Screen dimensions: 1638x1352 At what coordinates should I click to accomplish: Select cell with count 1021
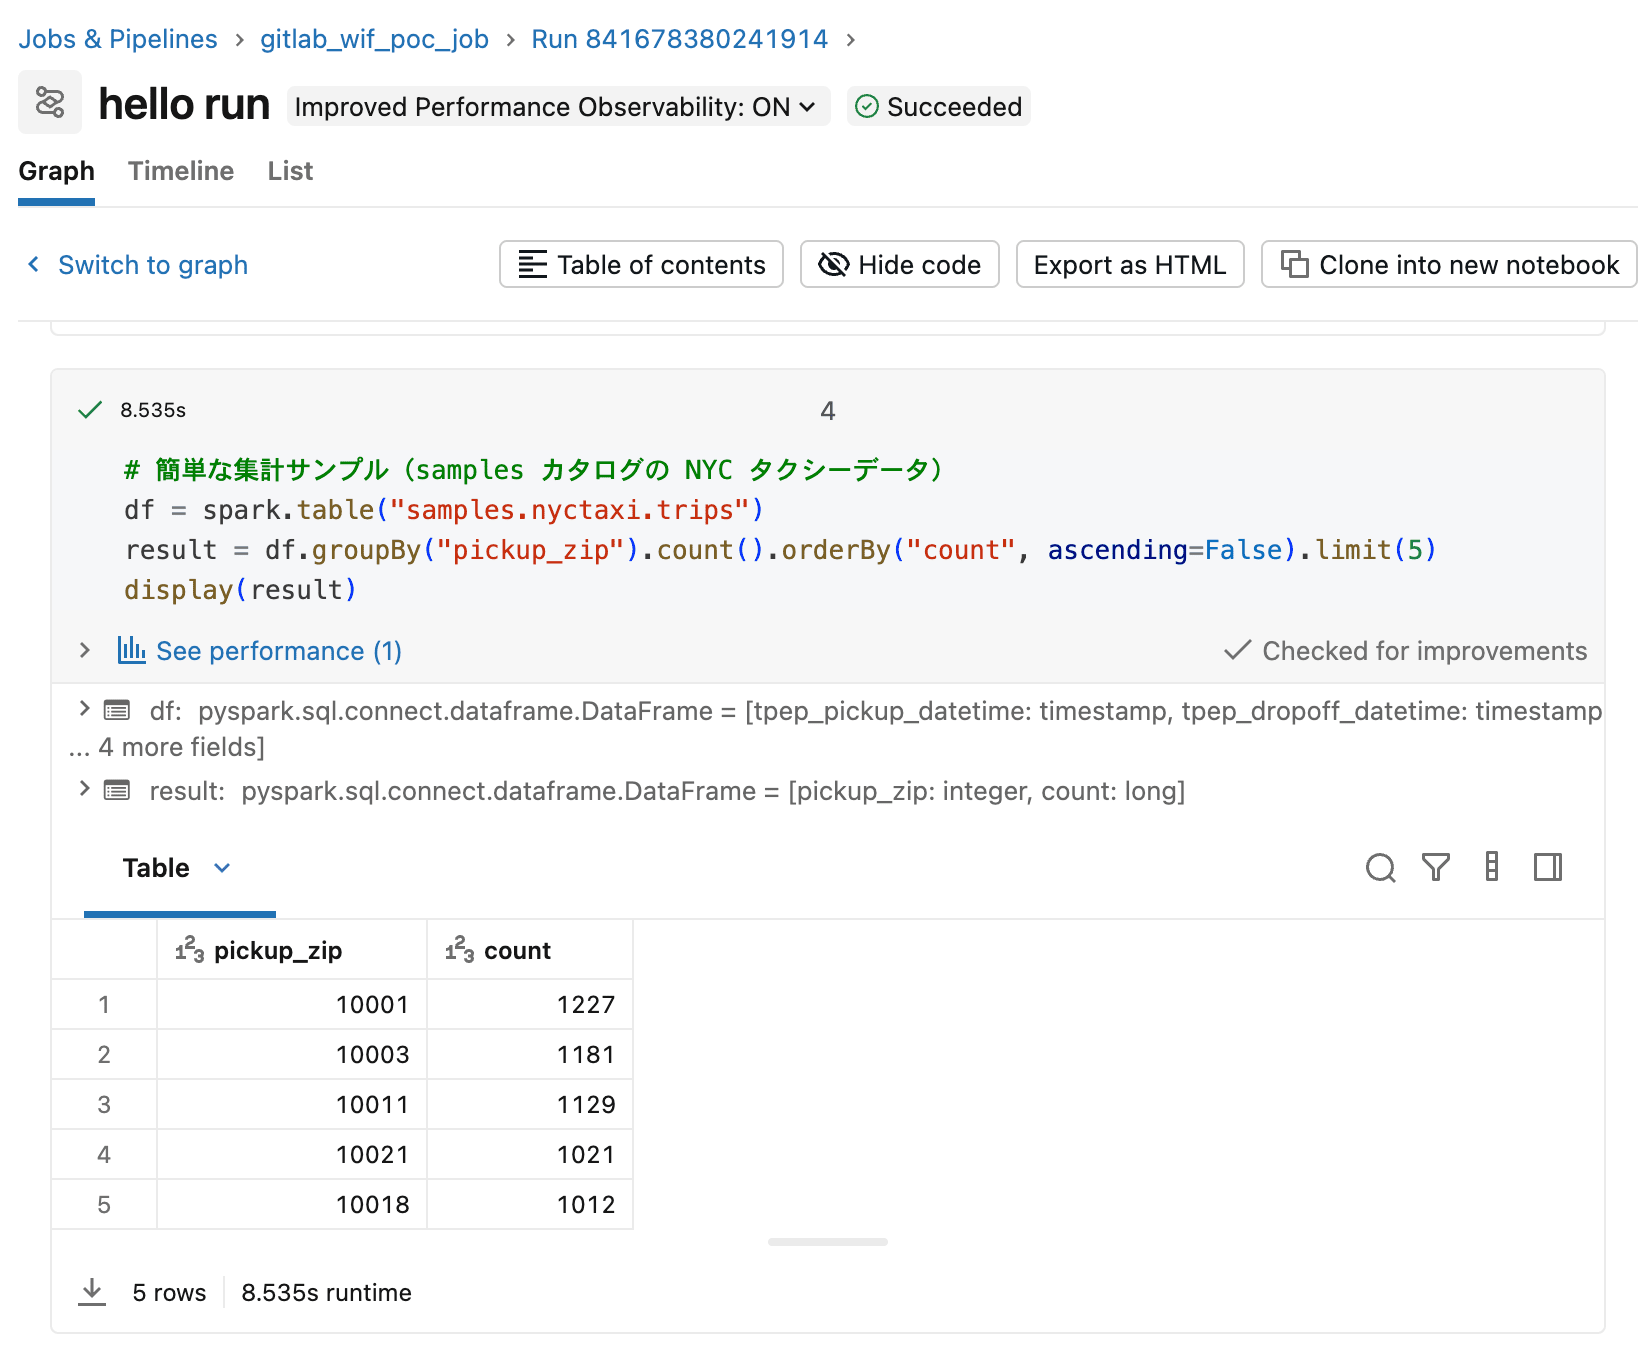[x=530, y=1154]
